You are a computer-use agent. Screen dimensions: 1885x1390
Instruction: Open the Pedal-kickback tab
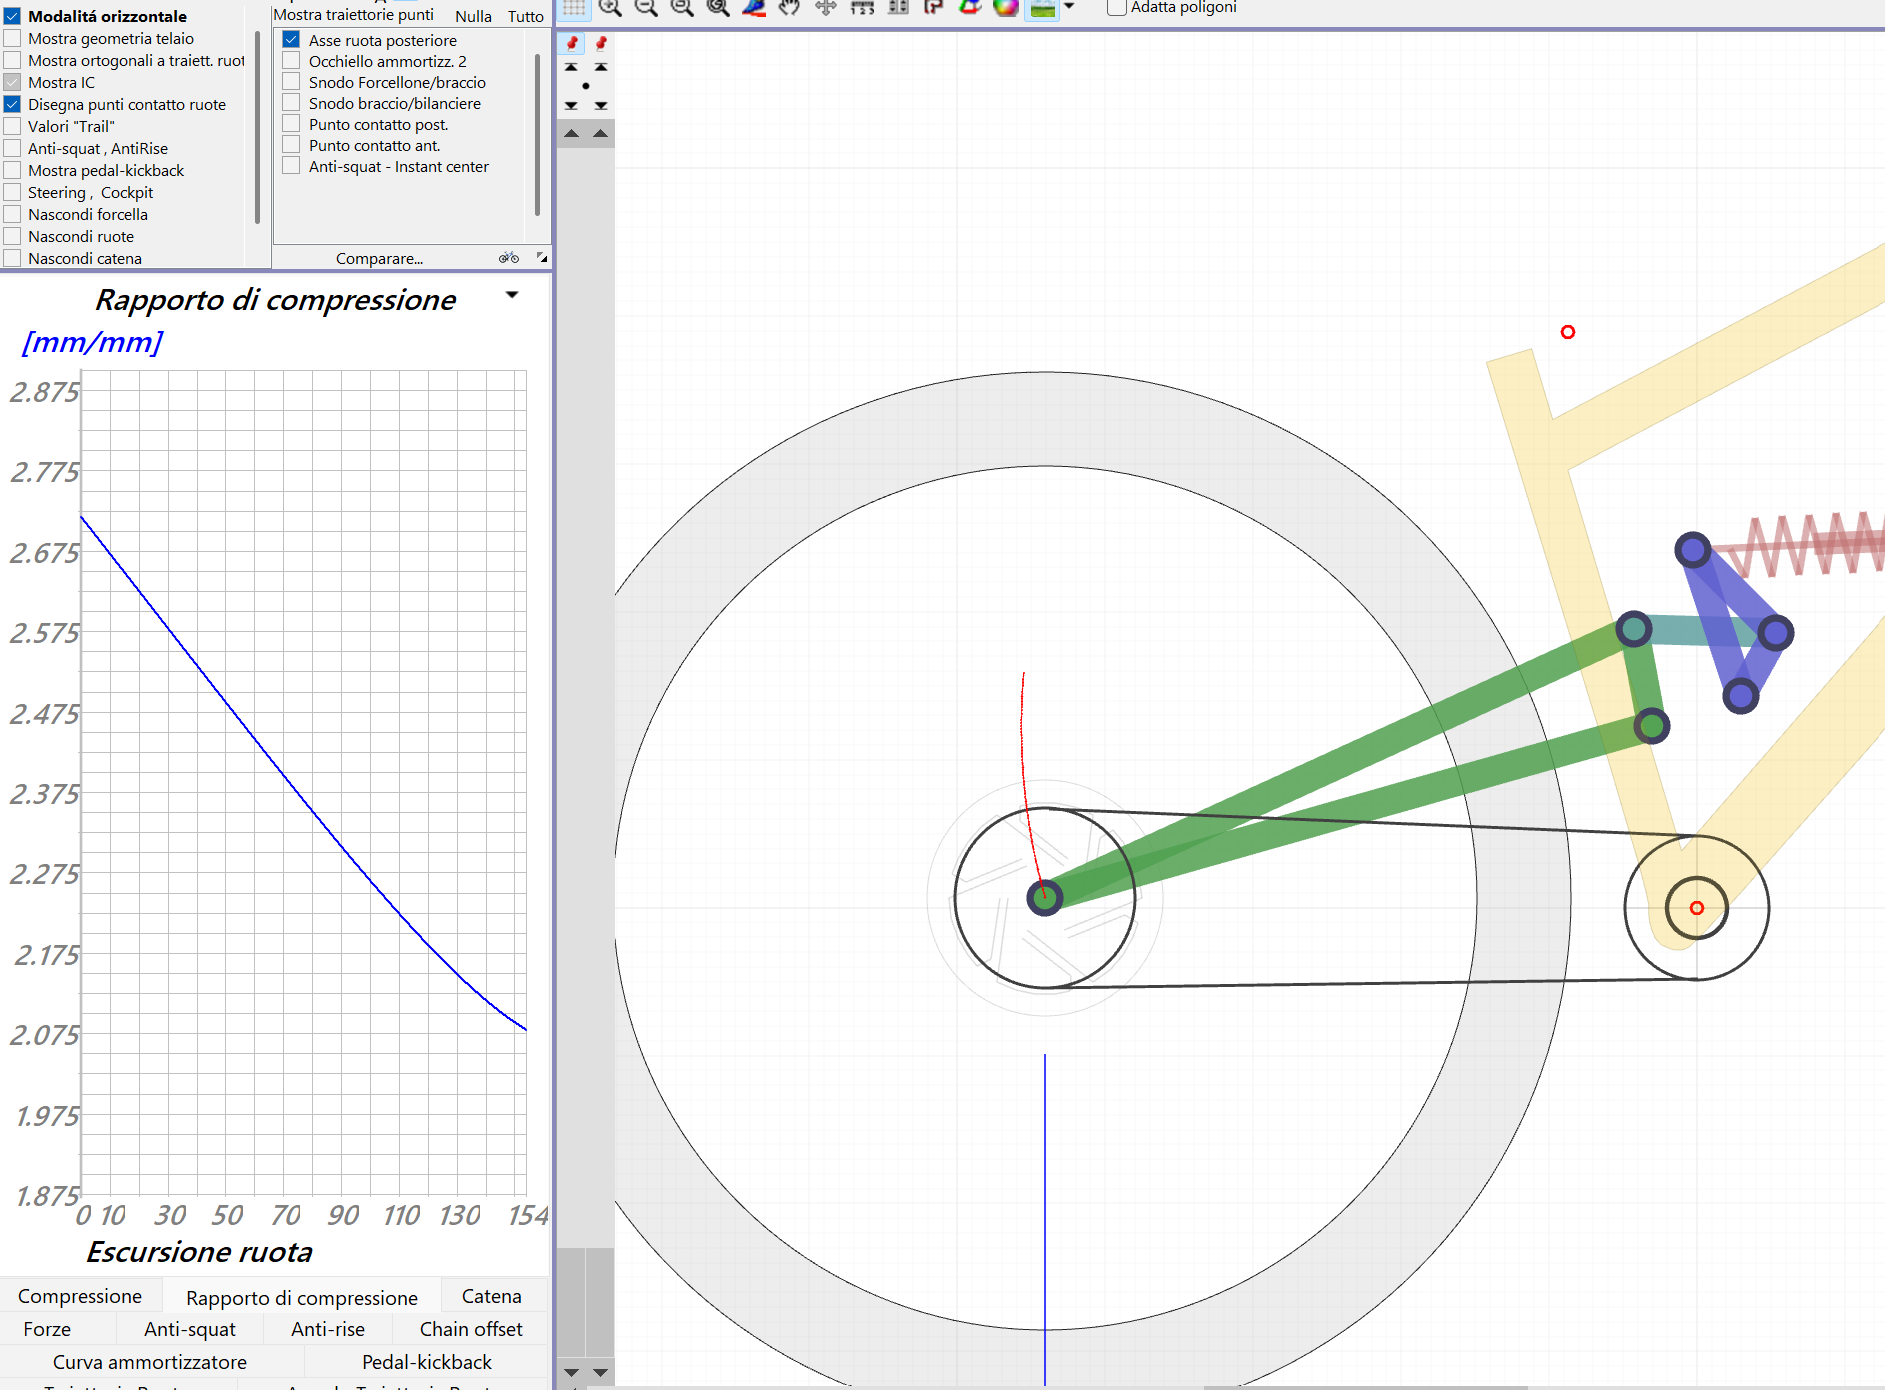[427, 1362]
